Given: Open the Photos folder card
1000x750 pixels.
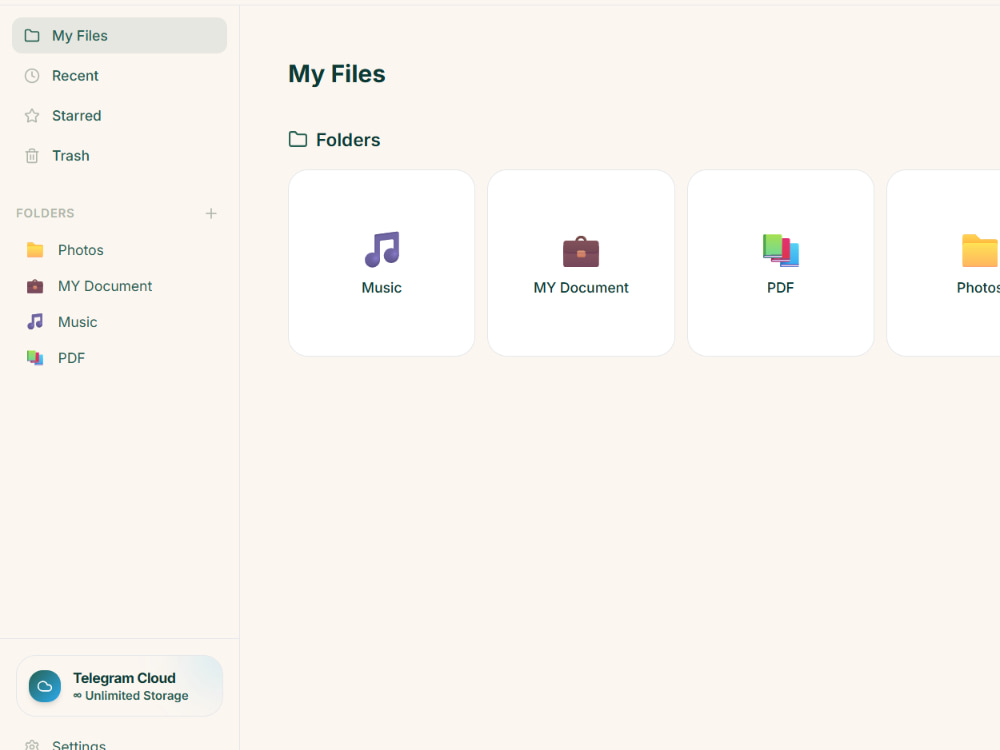Looking at the screenshot, I should tap(944, 263).
